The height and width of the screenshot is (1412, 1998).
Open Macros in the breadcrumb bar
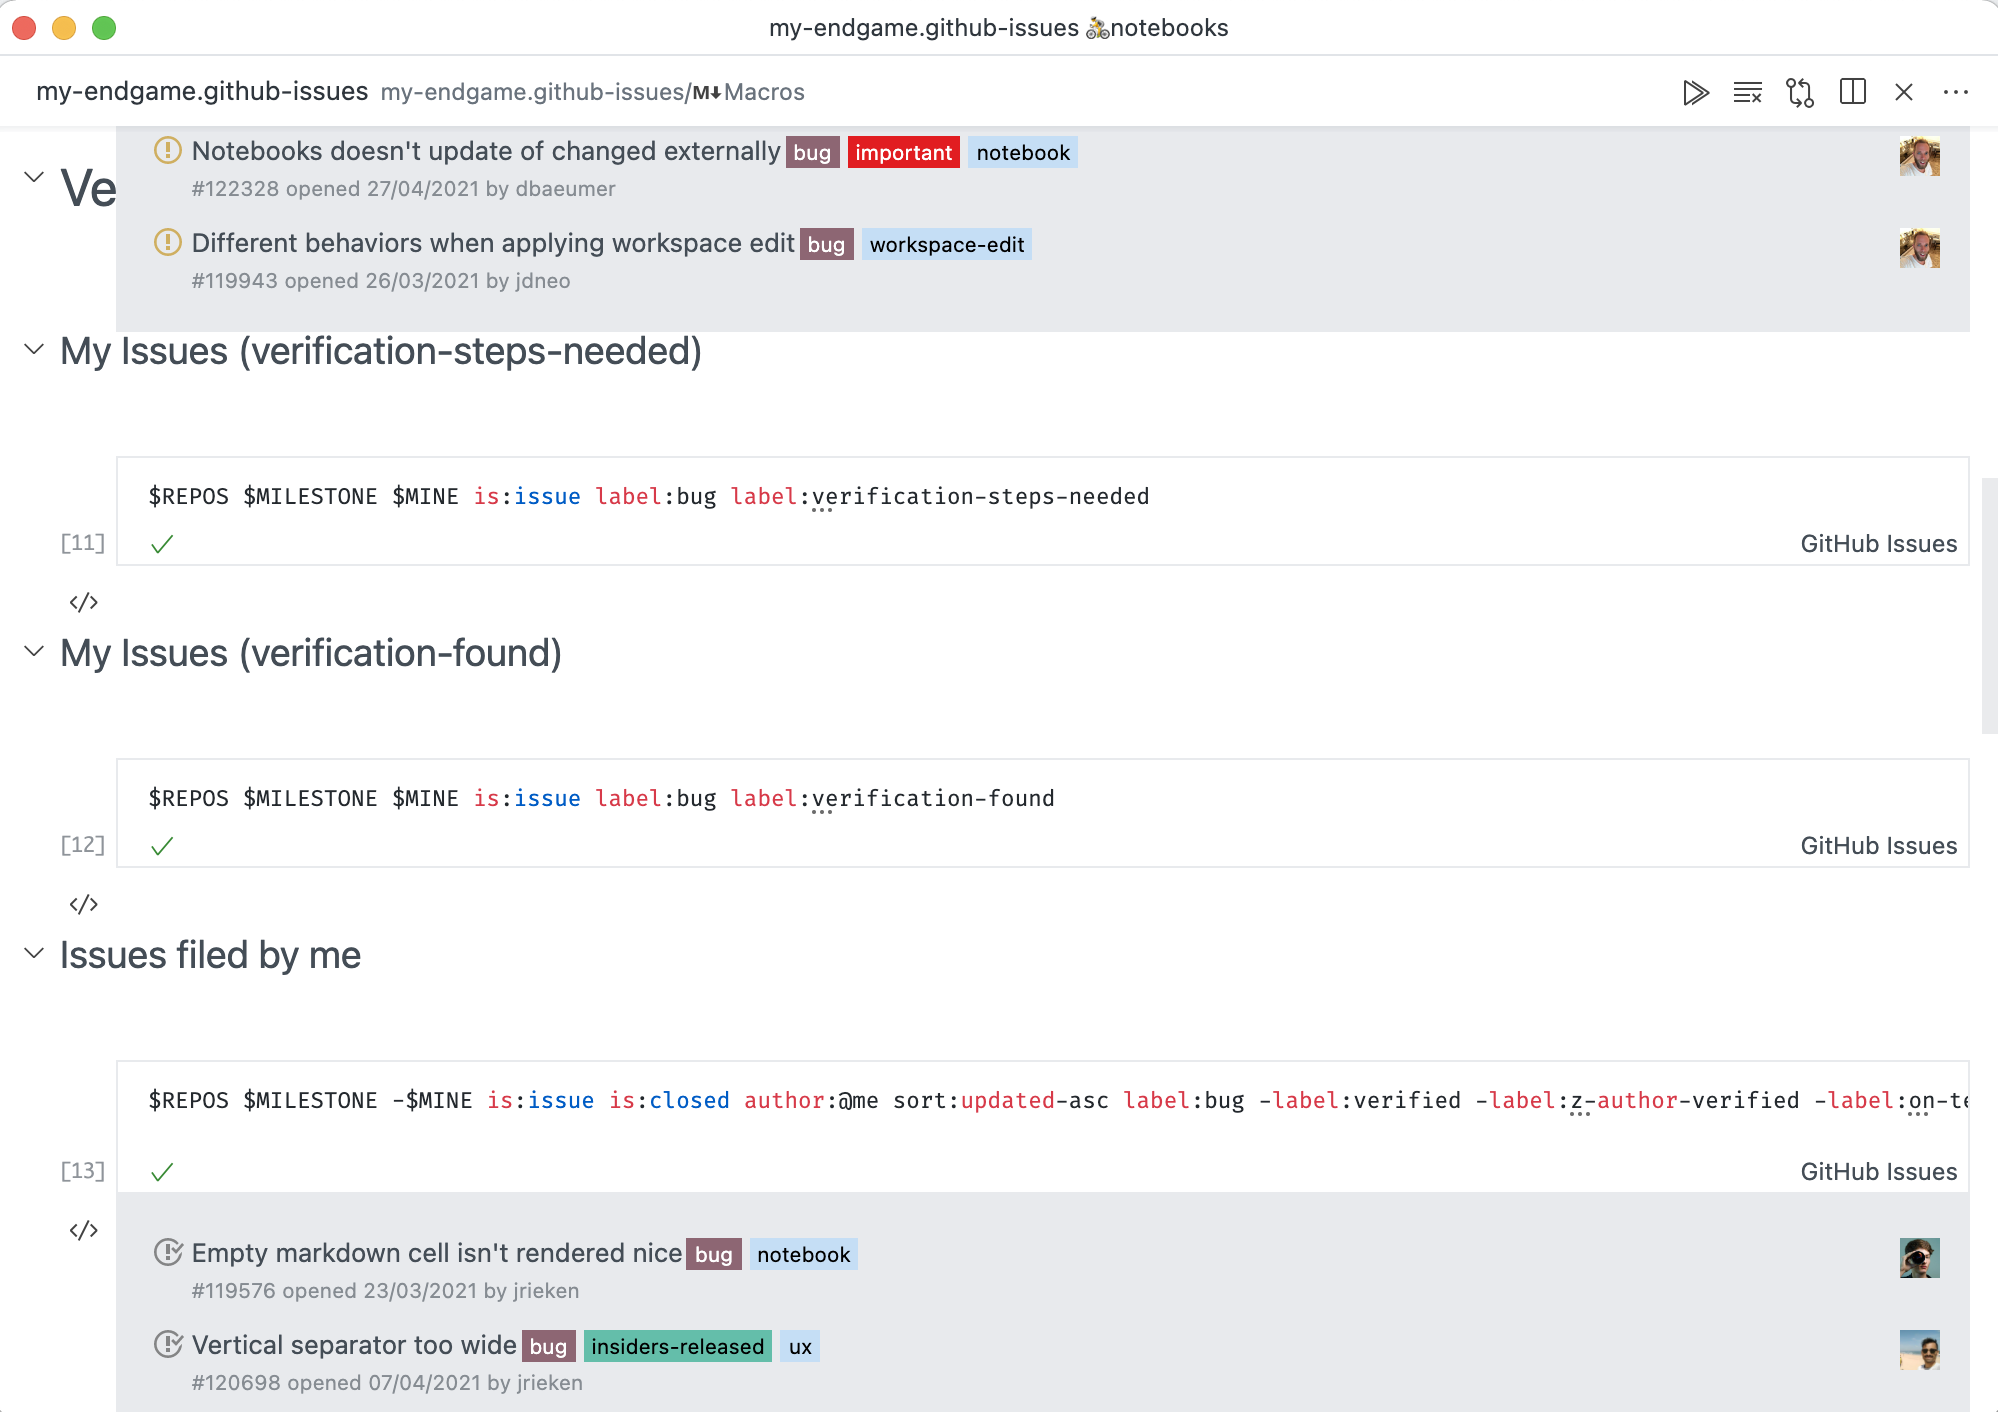pyautogui.click(x=765, y=91)
